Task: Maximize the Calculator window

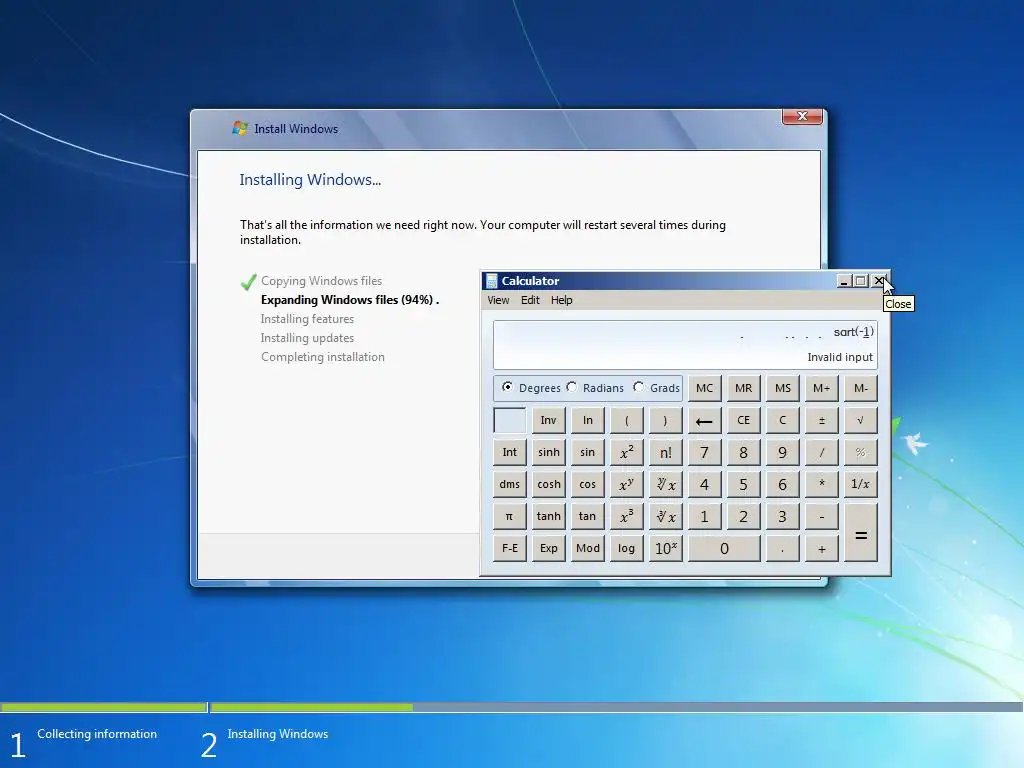Action: point(861,281)
